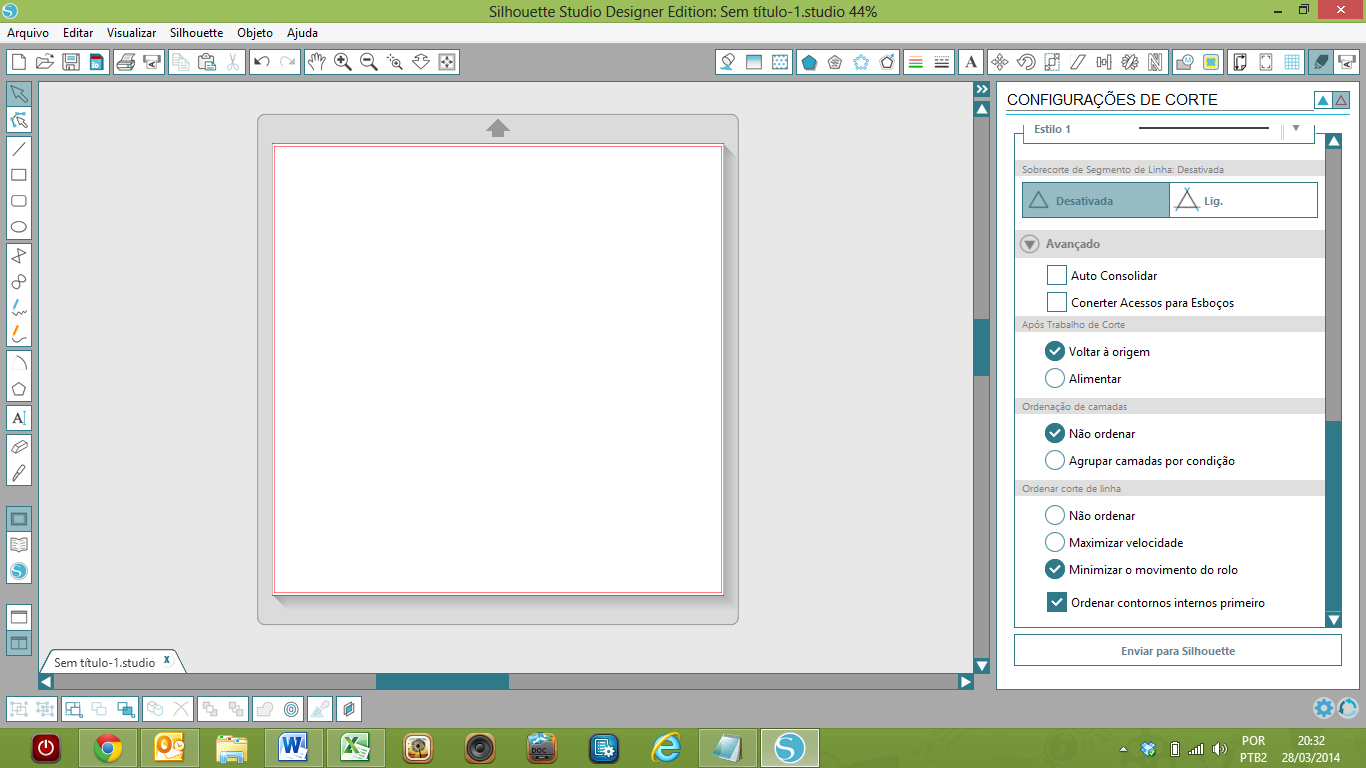Switch to the Sem título-1.studio tab
Viewport: 1366px width, 768px height.
click(105, 662)
